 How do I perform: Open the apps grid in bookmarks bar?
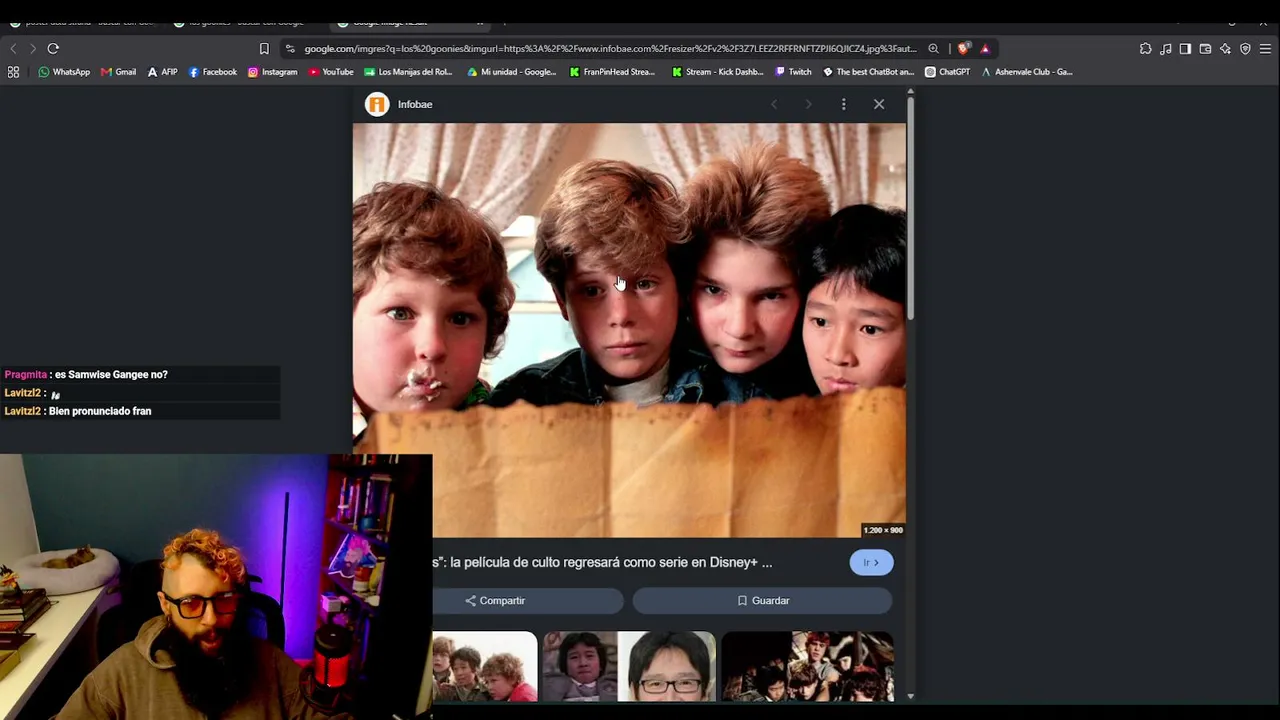[13, 72]
